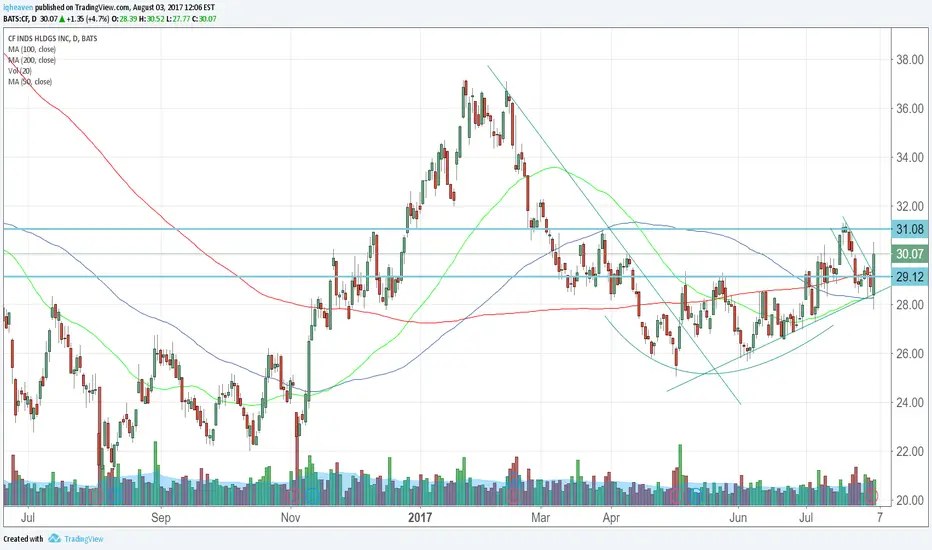Click the TradingView cloud logo icon
This screenshot has height=550, width=932.
tap(55, 539)
